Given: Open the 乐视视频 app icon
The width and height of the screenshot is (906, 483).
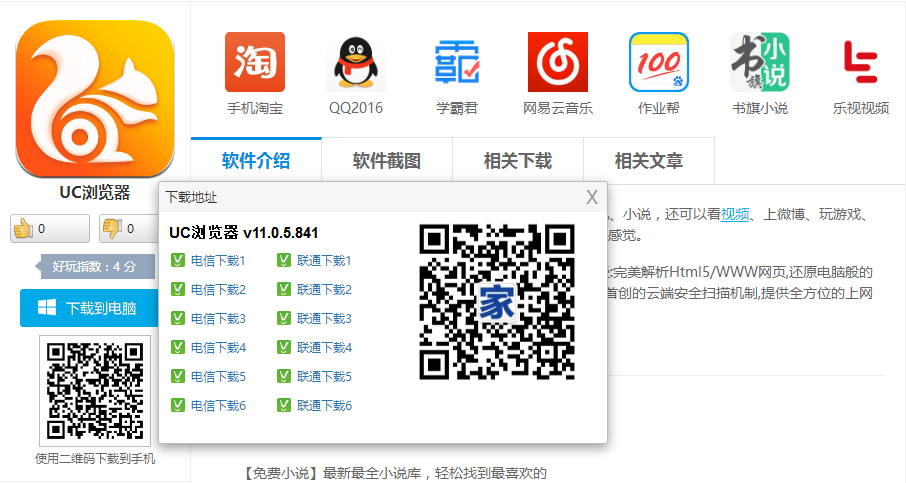Looking at the screenshot, I should (x=861, y=62).
